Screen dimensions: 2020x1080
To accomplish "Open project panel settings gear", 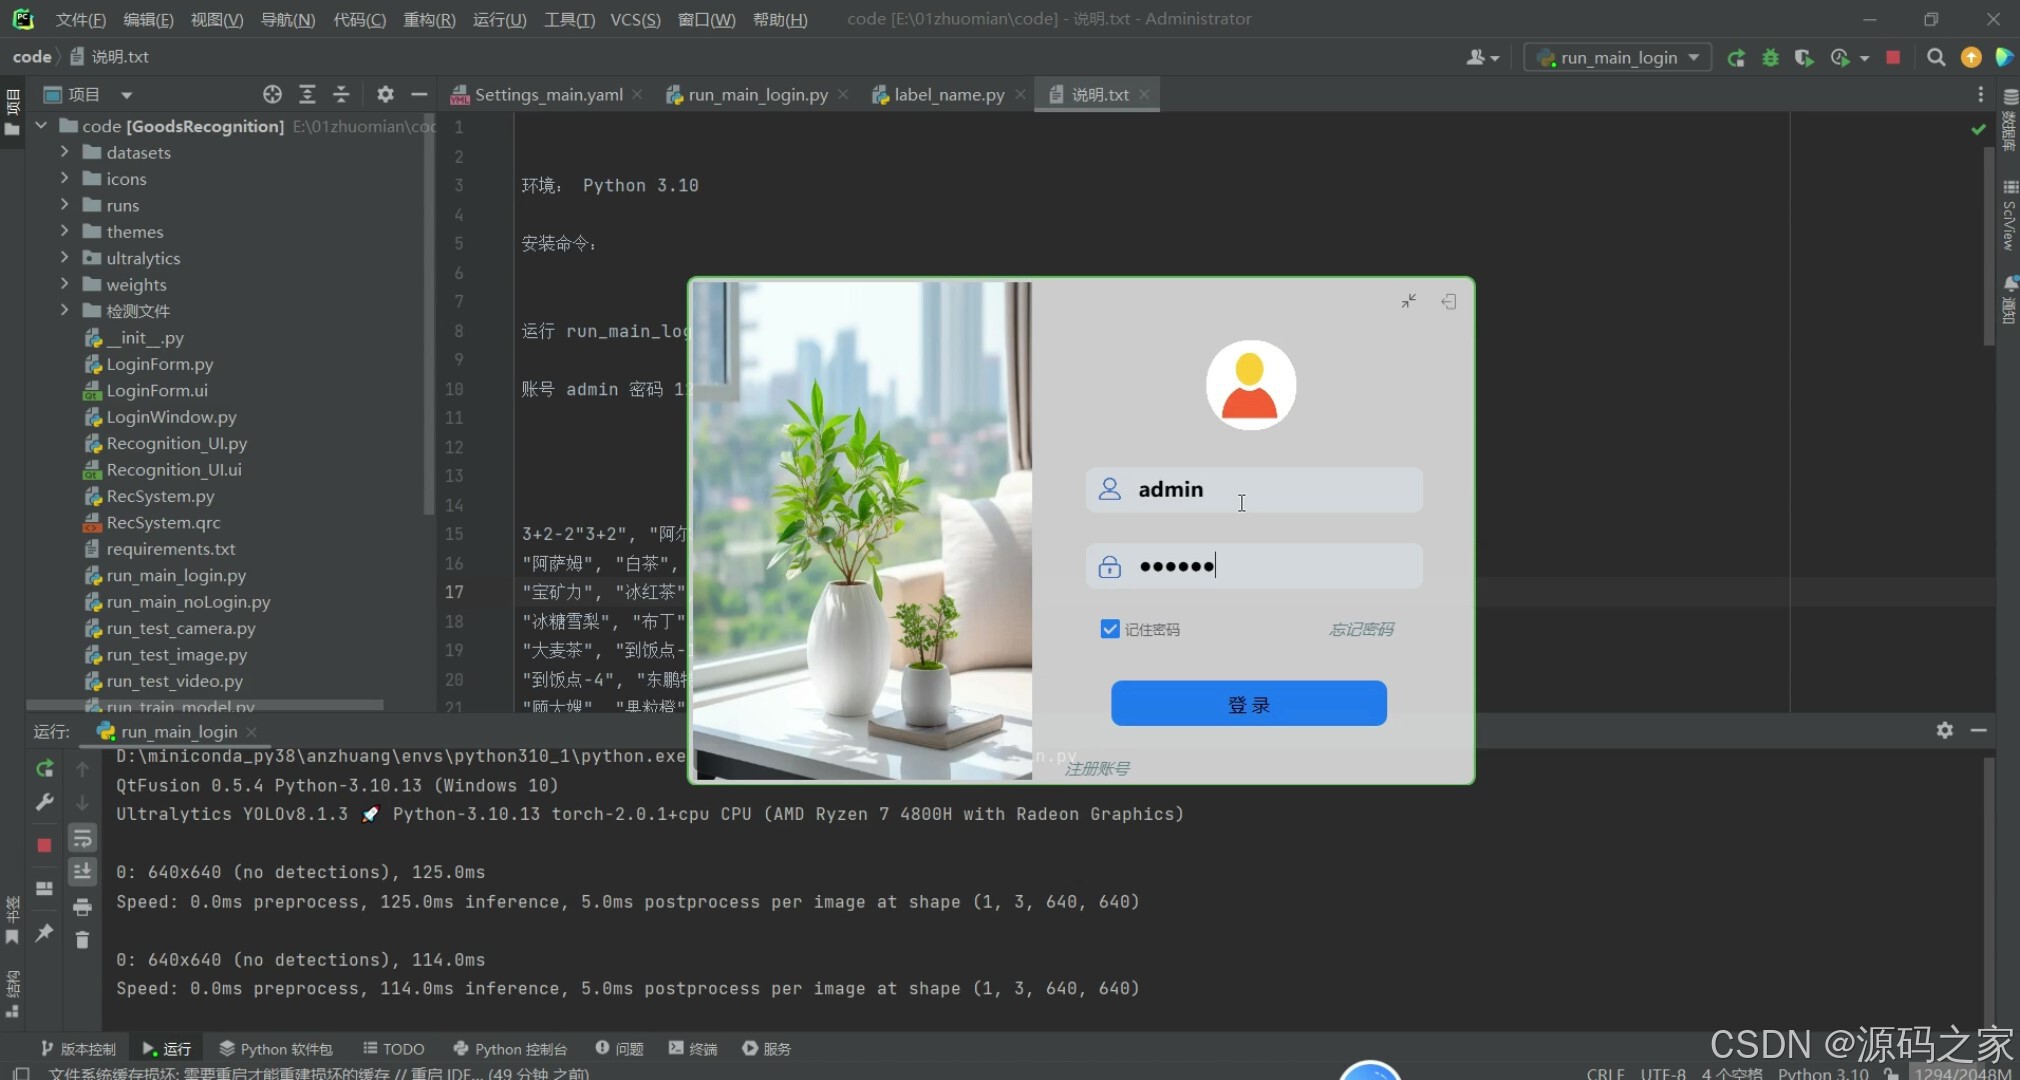I will coord(385,94).
